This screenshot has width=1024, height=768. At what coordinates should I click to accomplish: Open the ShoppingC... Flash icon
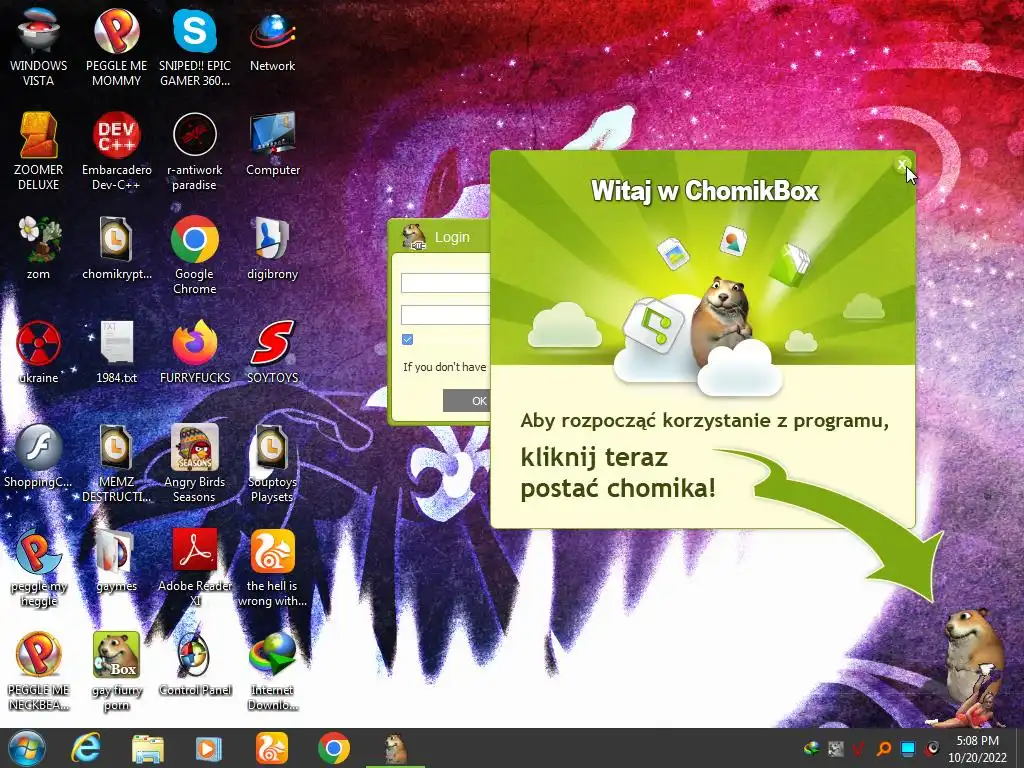pos(38,447)
